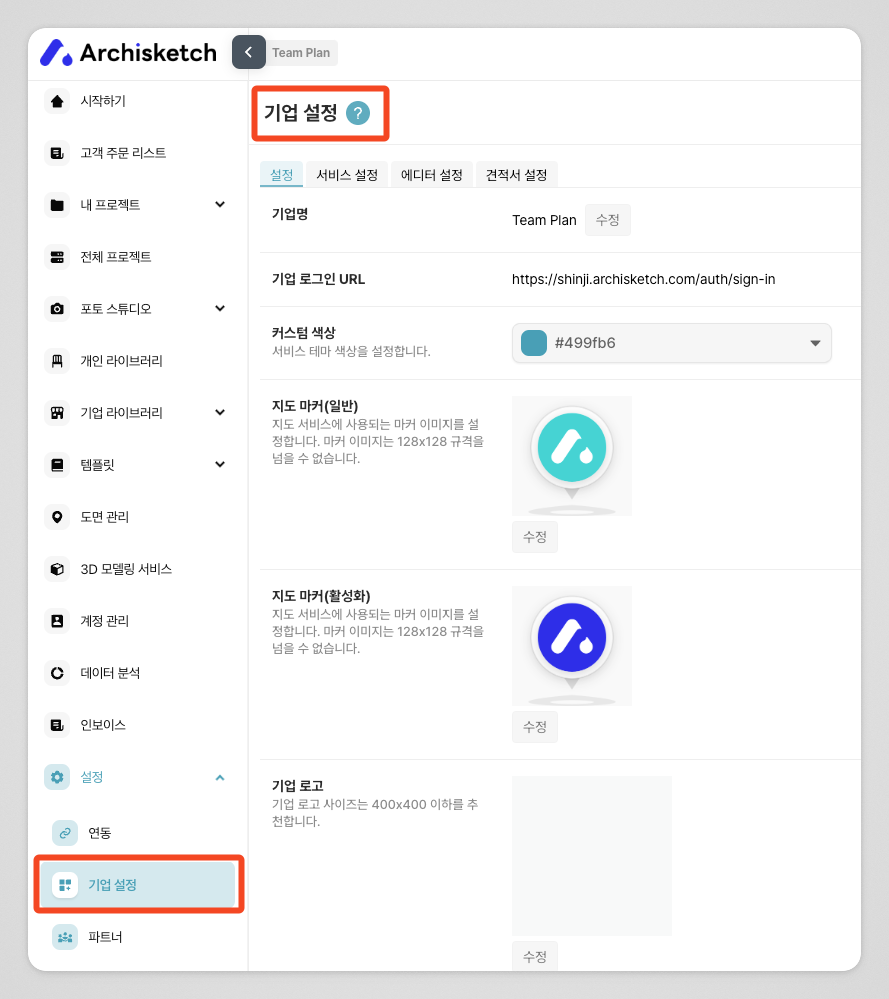Click 수정 under 지도 마커(일반) image
This screenshot has height=999, width=889.
pyautogui.click(x=535, y=536)
